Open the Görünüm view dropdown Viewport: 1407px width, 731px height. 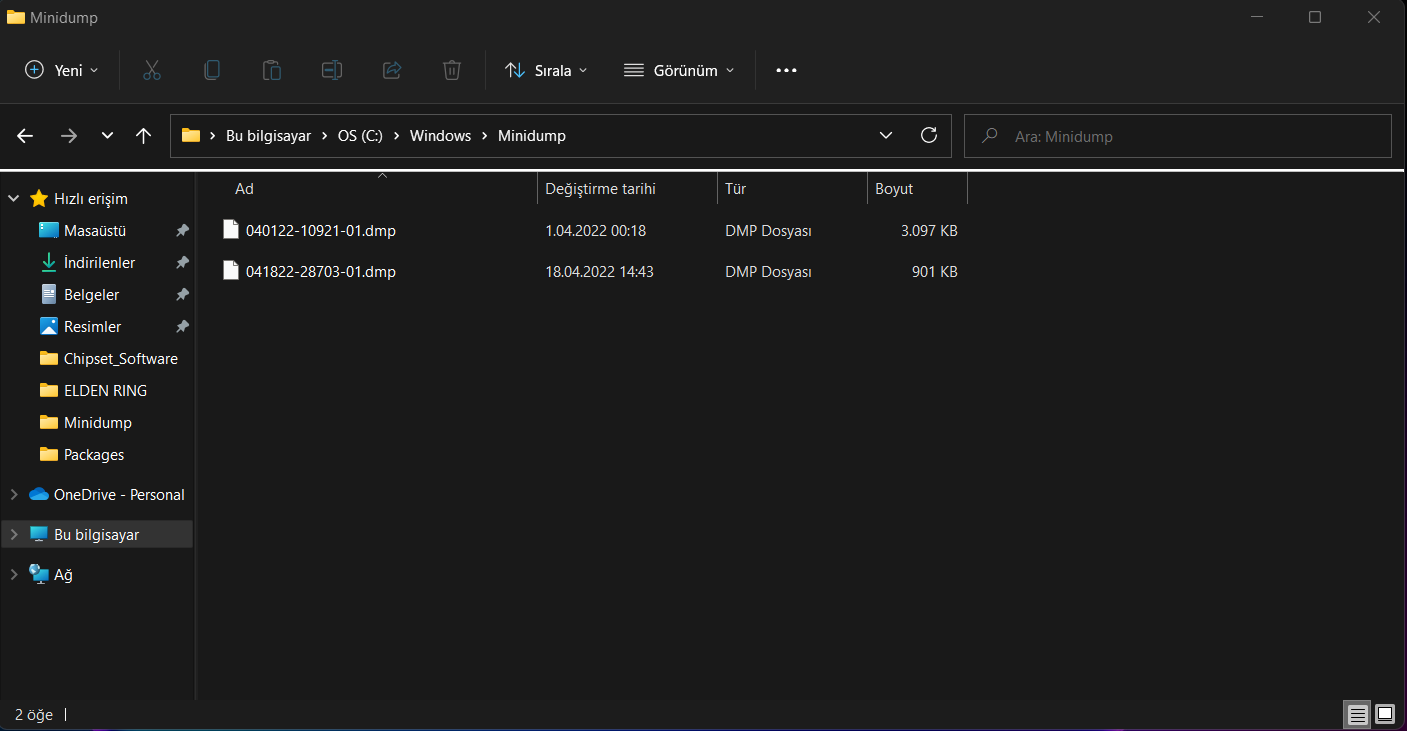pos(679,70)
